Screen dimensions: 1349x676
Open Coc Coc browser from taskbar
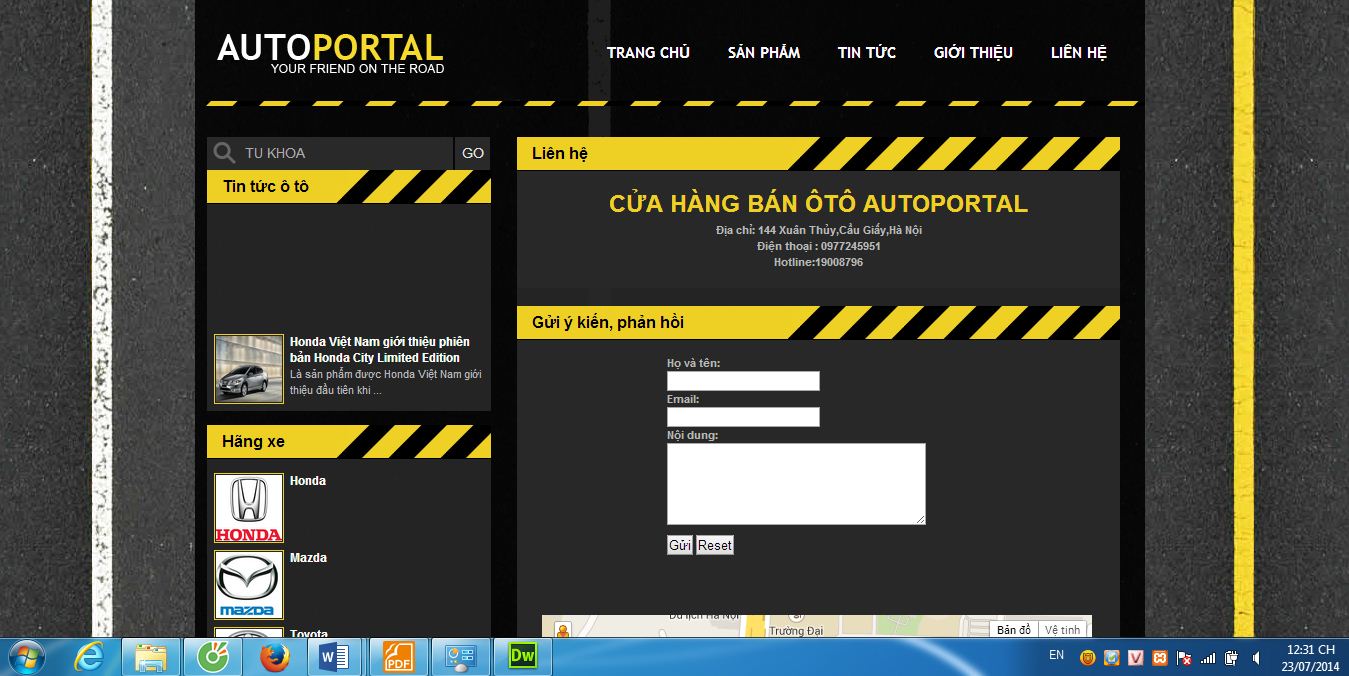213,657
